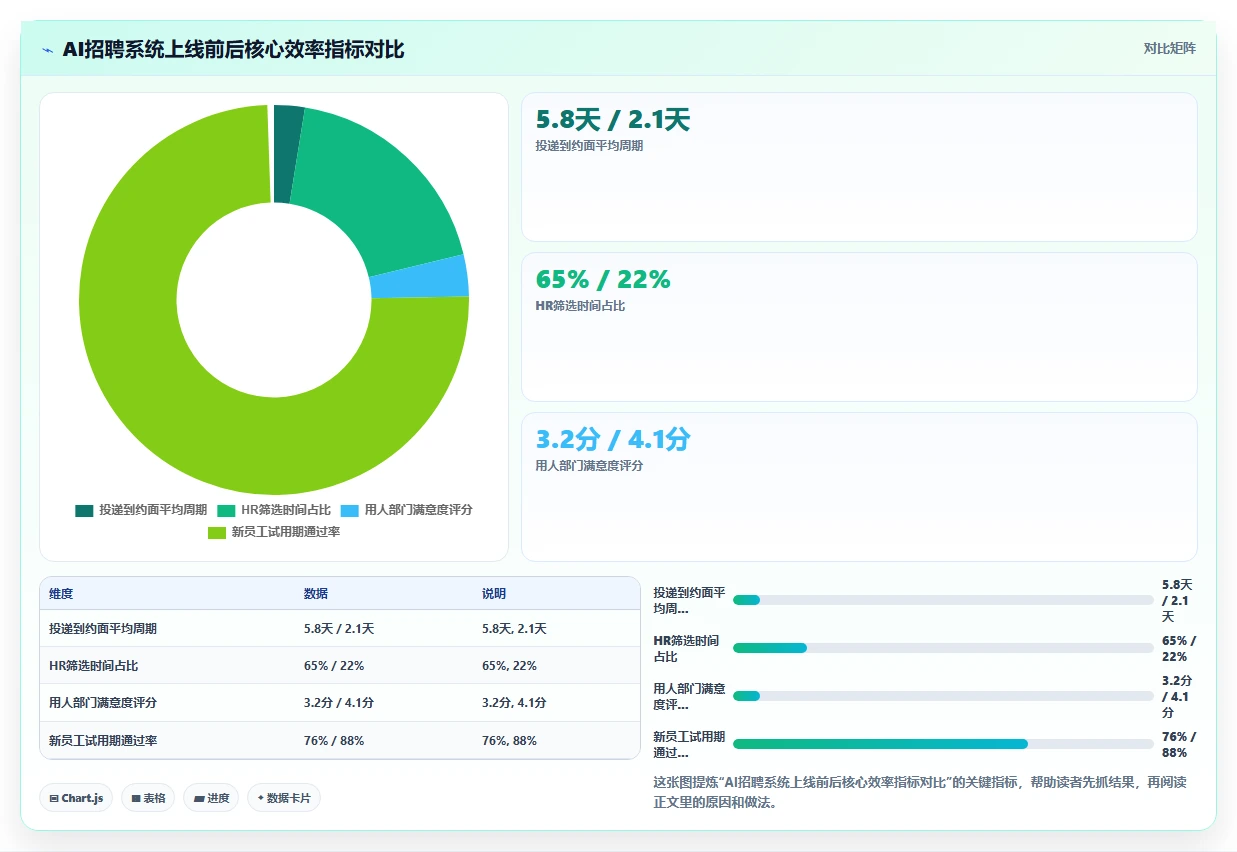Click the 数据卡片 tag chip
Image resolution: width=1237 pixels, height=852 pixels.
tap(284, 798)
